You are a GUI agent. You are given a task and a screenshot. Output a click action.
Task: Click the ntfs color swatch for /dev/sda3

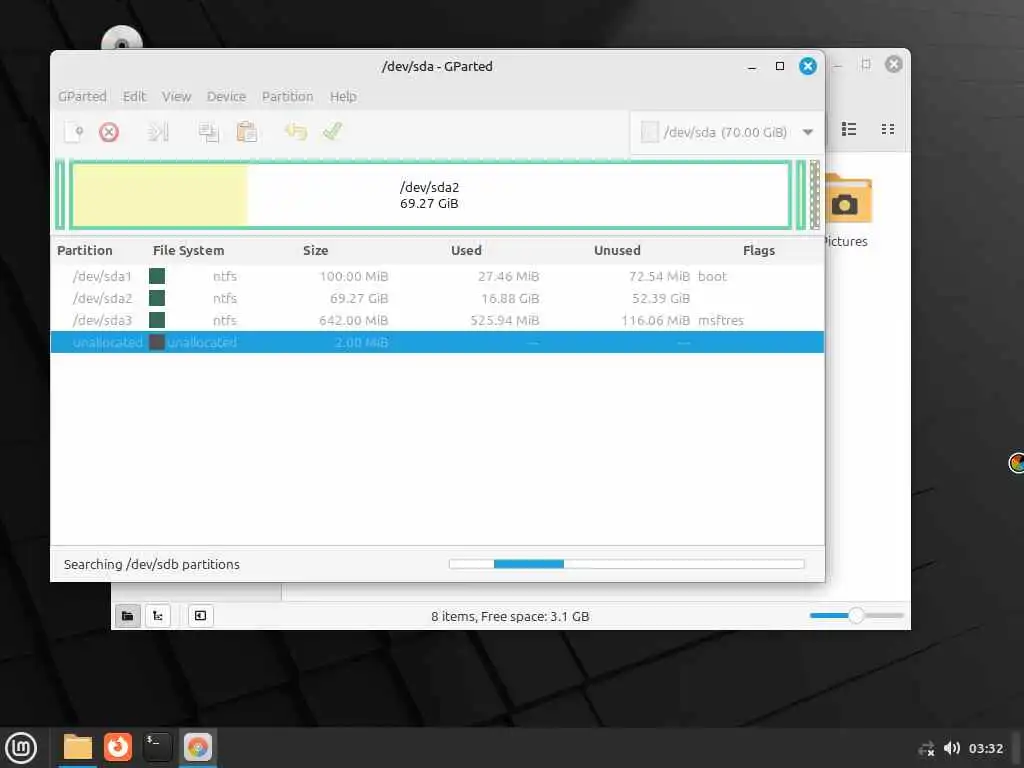click(x=157, y=320)
